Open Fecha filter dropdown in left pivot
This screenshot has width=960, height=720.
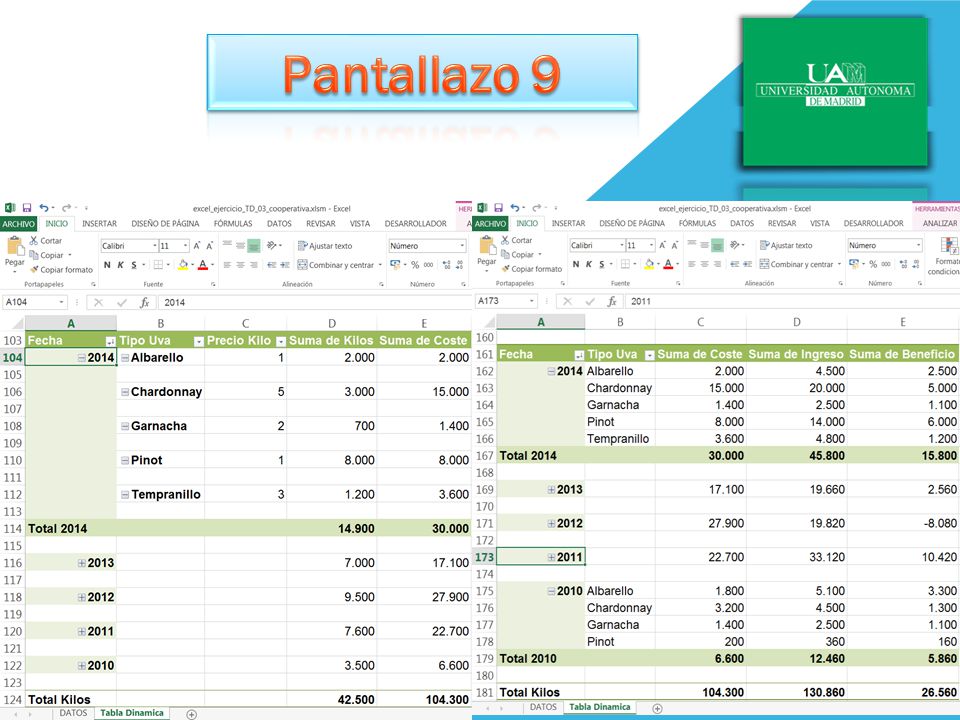point(110,341)
